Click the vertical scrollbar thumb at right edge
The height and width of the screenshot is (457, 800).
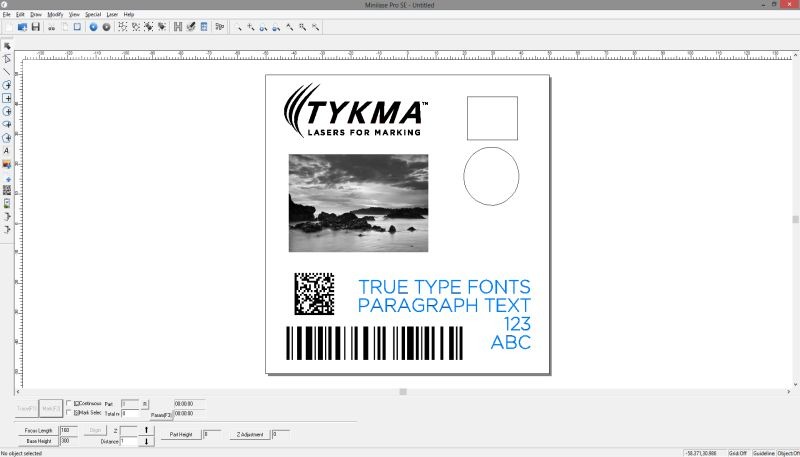(795, 219)
